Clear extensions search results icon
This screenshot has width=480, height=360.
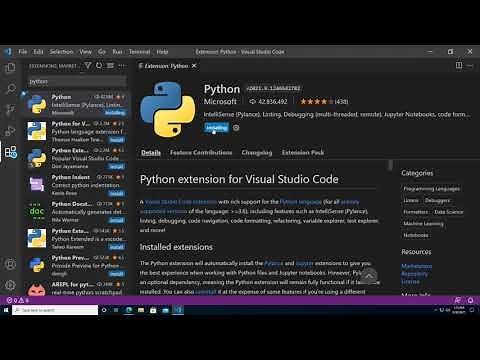coord(110,66)
